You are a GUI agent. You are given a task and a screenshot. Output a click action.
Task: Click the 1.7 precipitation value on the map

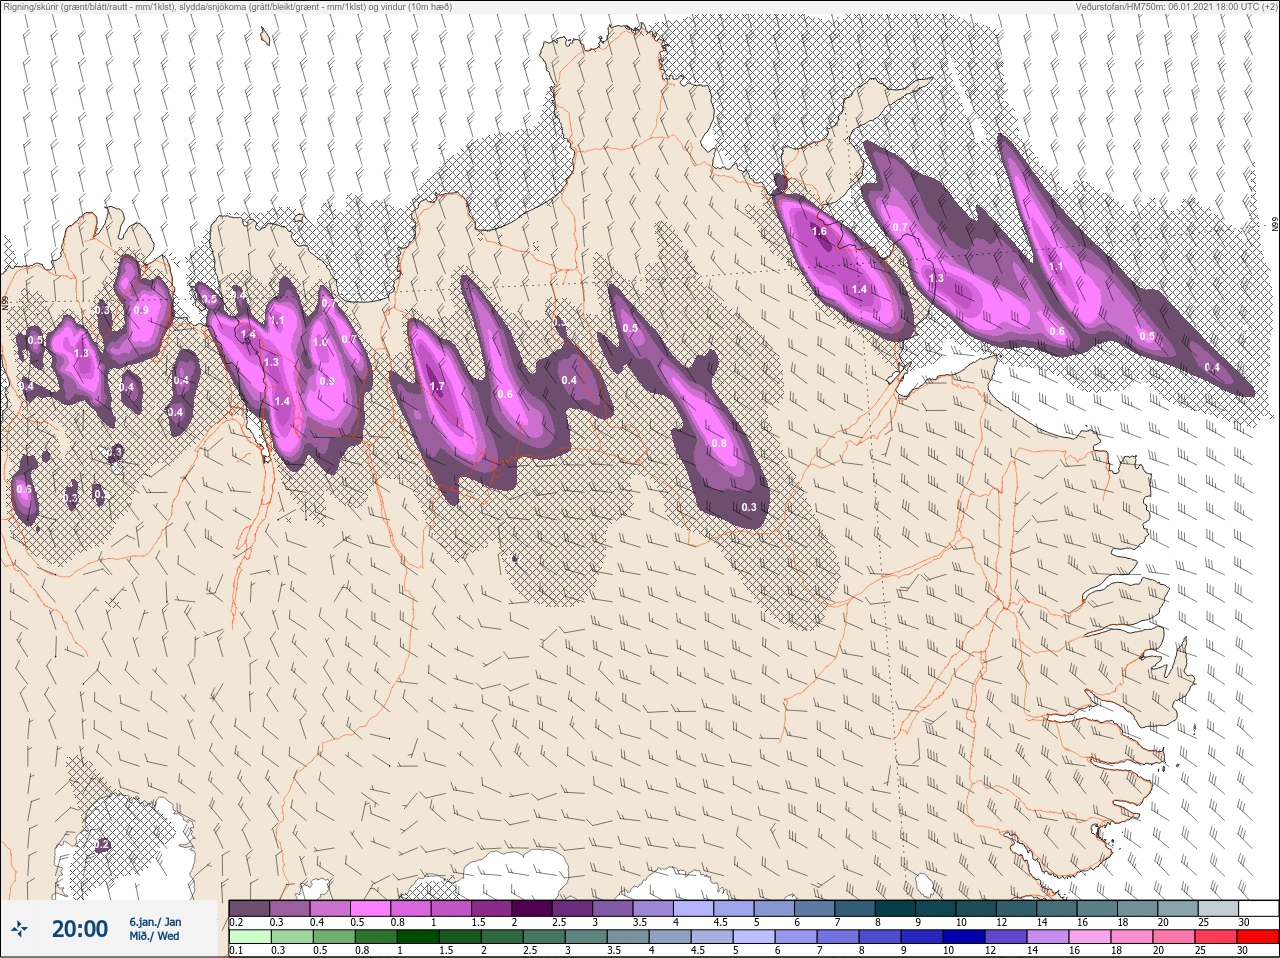click(x=437, y=386)
